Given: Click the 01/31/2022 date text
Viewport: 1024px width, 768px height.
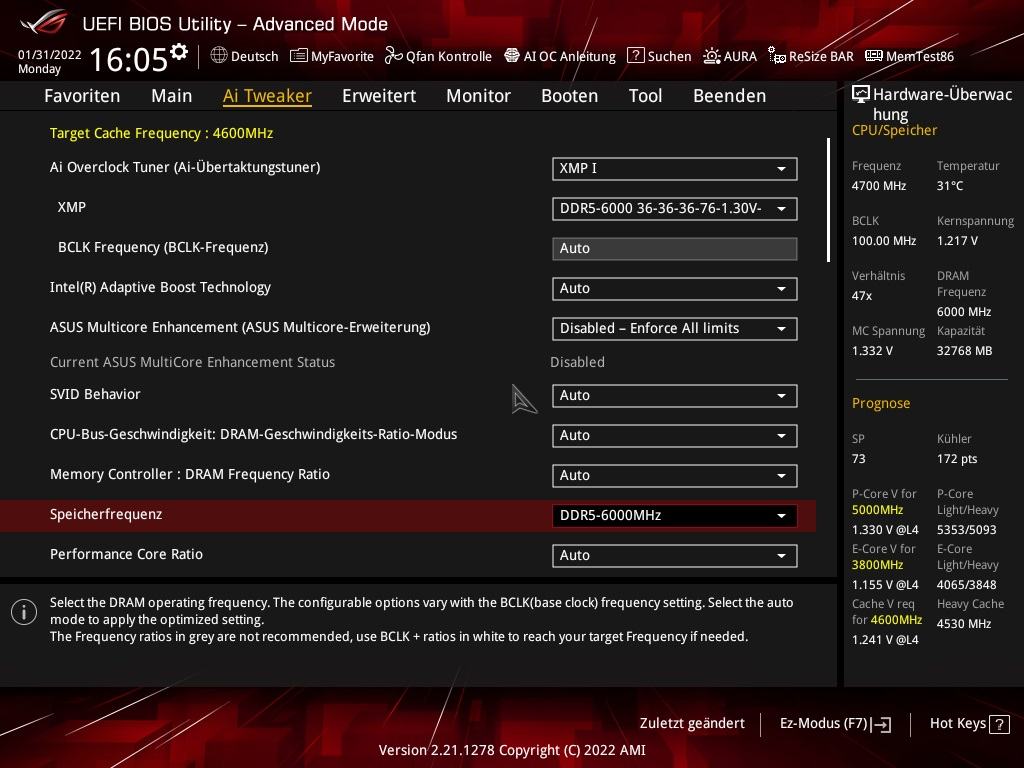Looking at the screenshot, I should [x=50, y=55].
